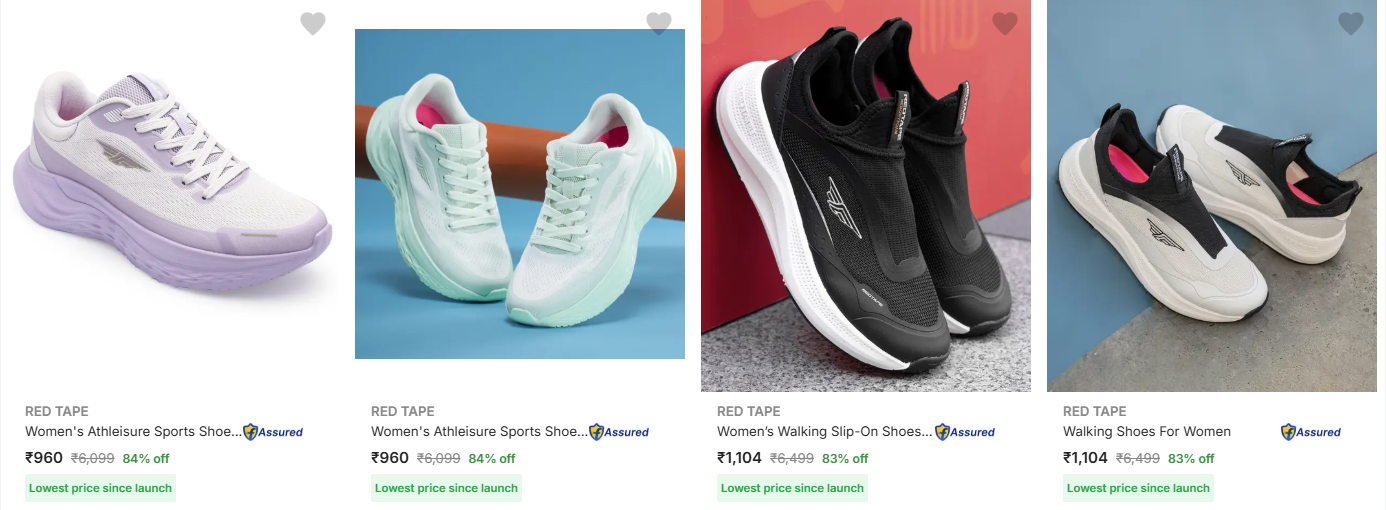Click Assured badge on Walking Shoes For Women
Viewport: 1386px width, 510px height.
(1311, 432)
